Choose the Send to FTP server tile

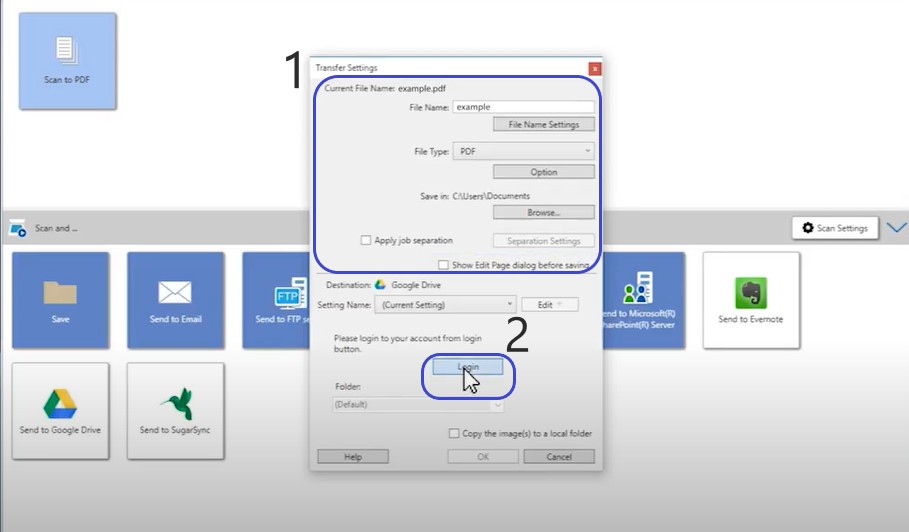pyautogui.click(x=275, y=299)
